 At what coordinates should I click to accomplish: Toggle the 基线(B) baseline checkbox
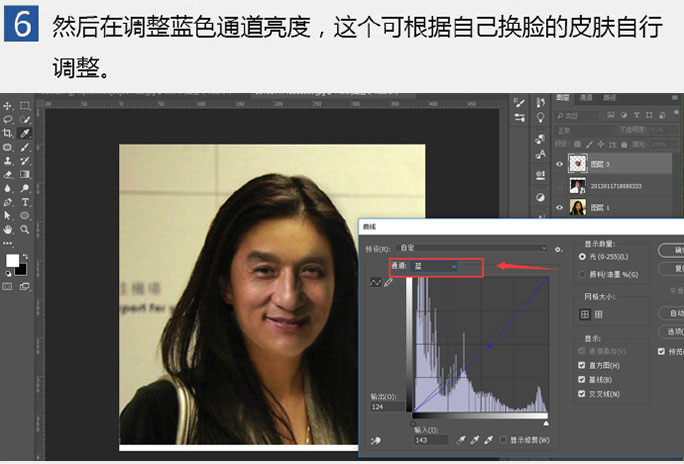click(581, 379)
